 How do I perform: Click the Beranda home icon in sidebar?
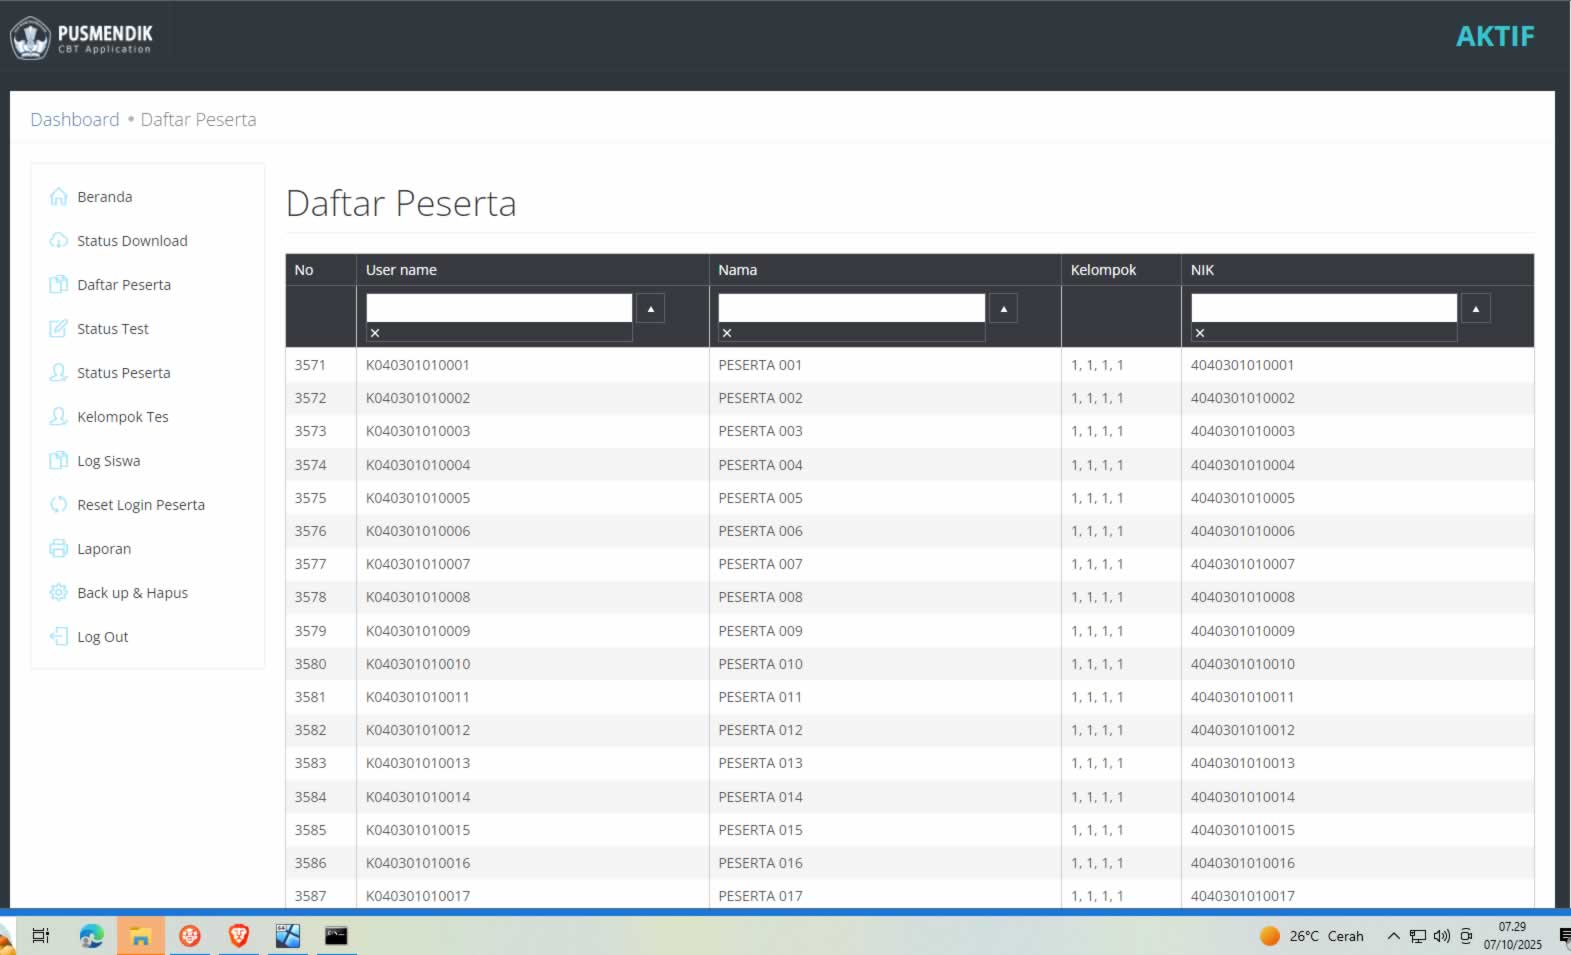[x=59, y=197]
